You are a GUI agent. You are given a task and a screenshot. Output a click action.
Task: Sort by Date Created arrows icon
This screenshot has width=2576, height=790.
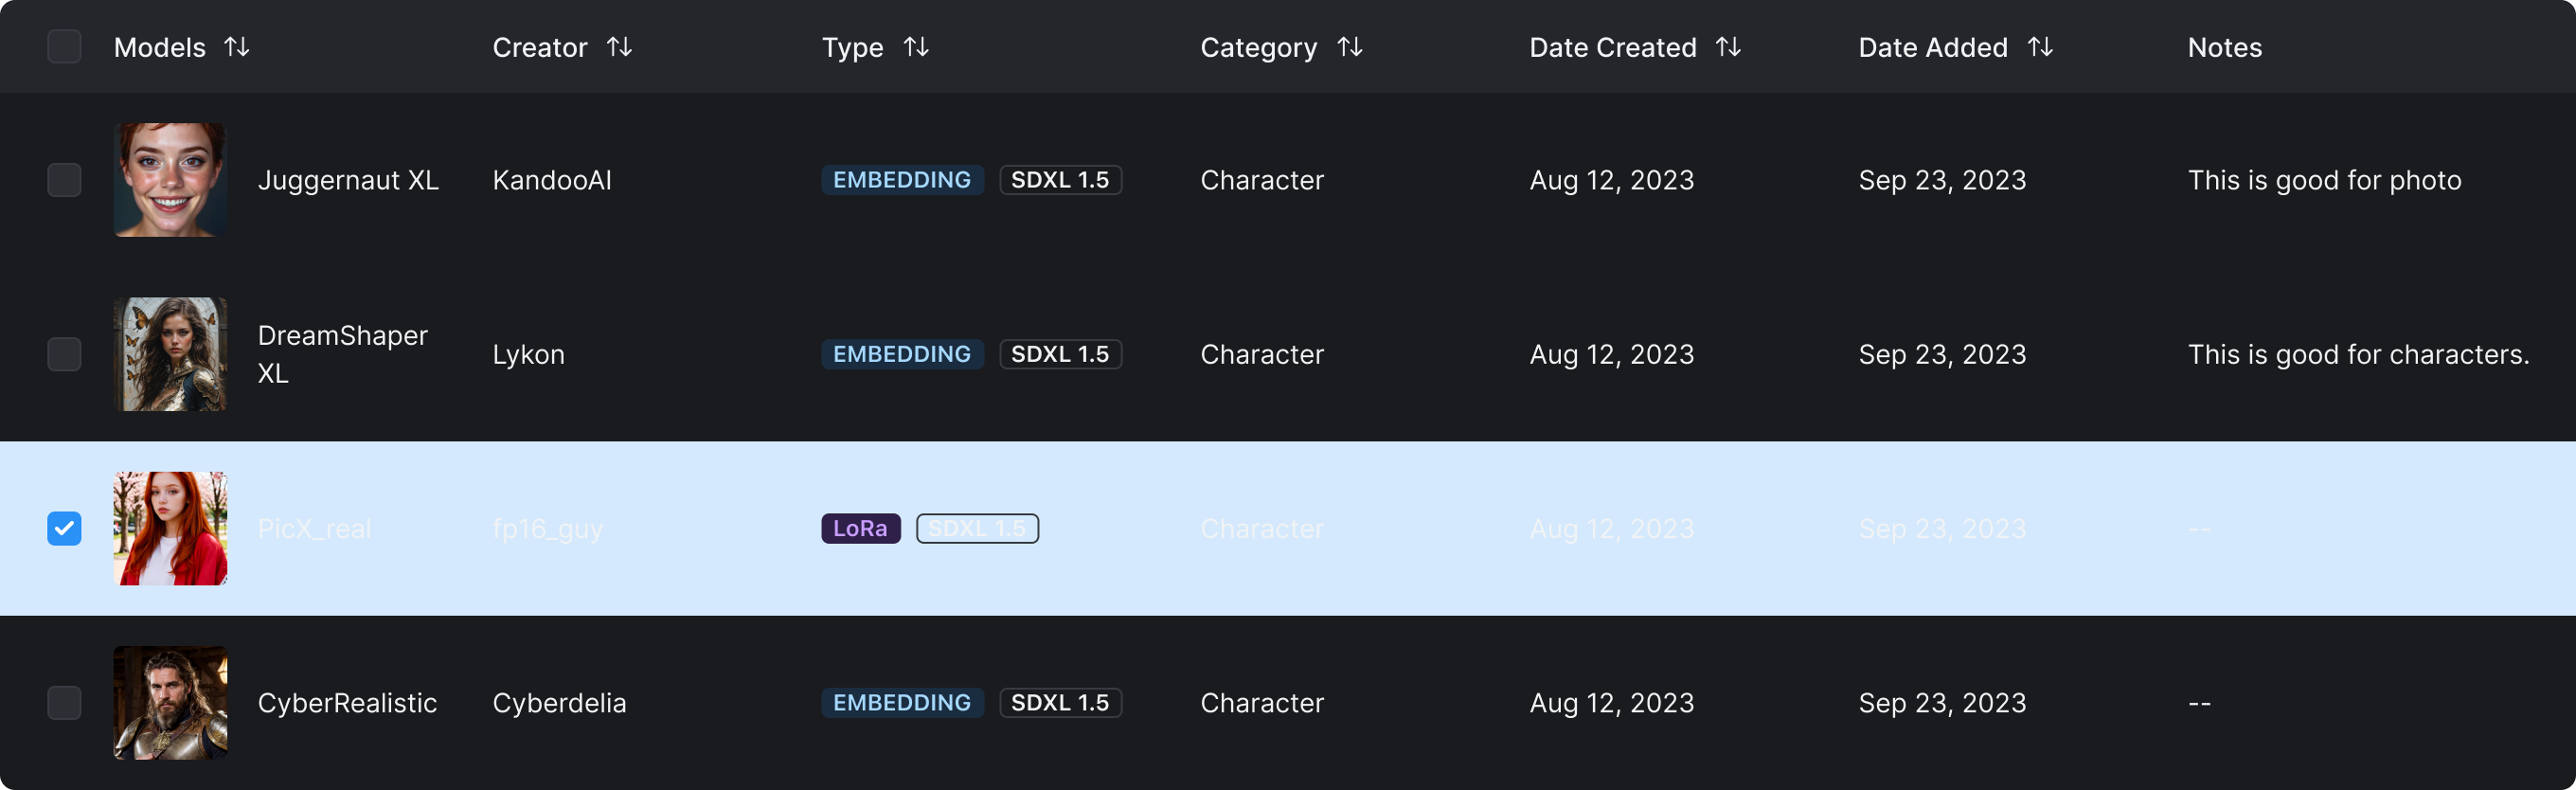point(1728,47)
